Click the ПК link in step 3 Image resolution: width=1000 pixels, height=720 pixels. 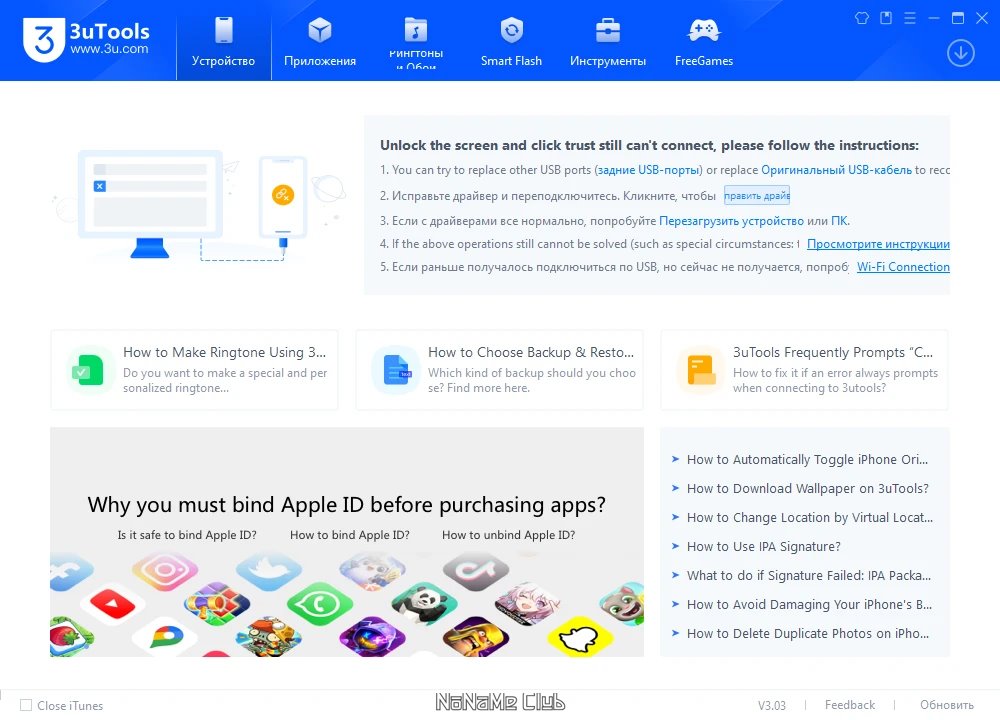[x=839, y=221]
